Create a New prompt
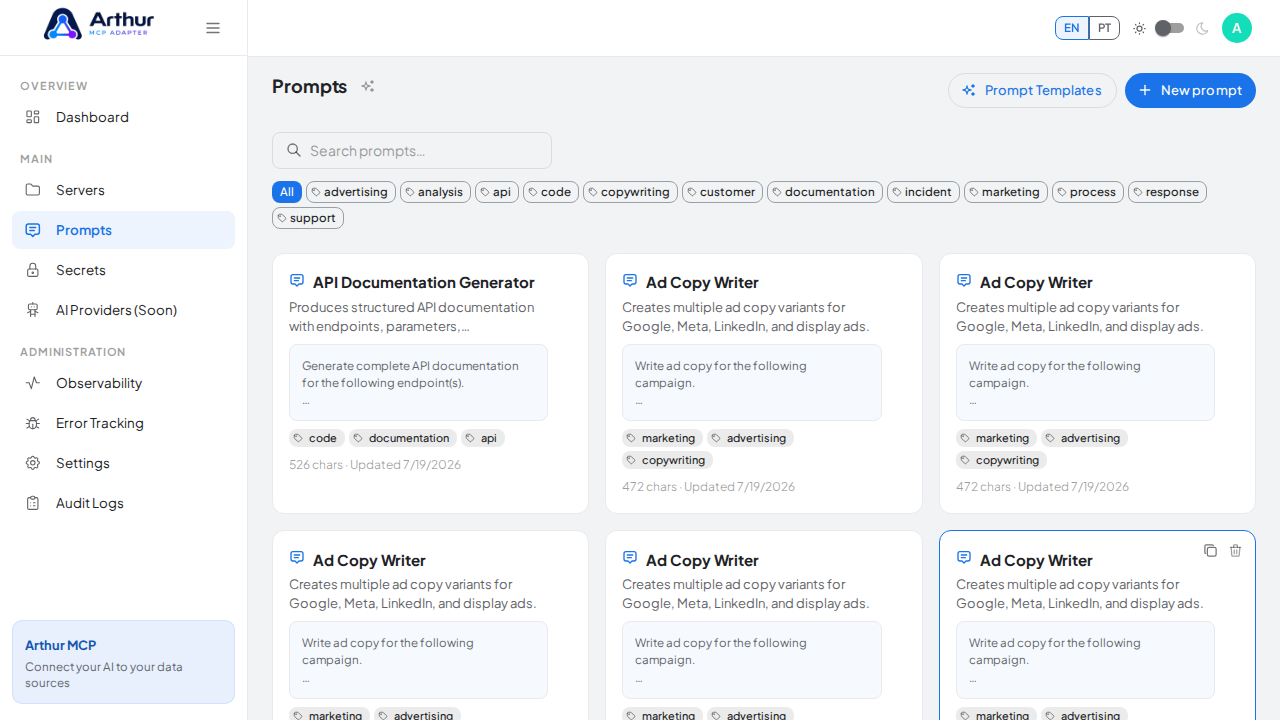The width and height of the screenshot is (1280, 720). point(1190,90)
